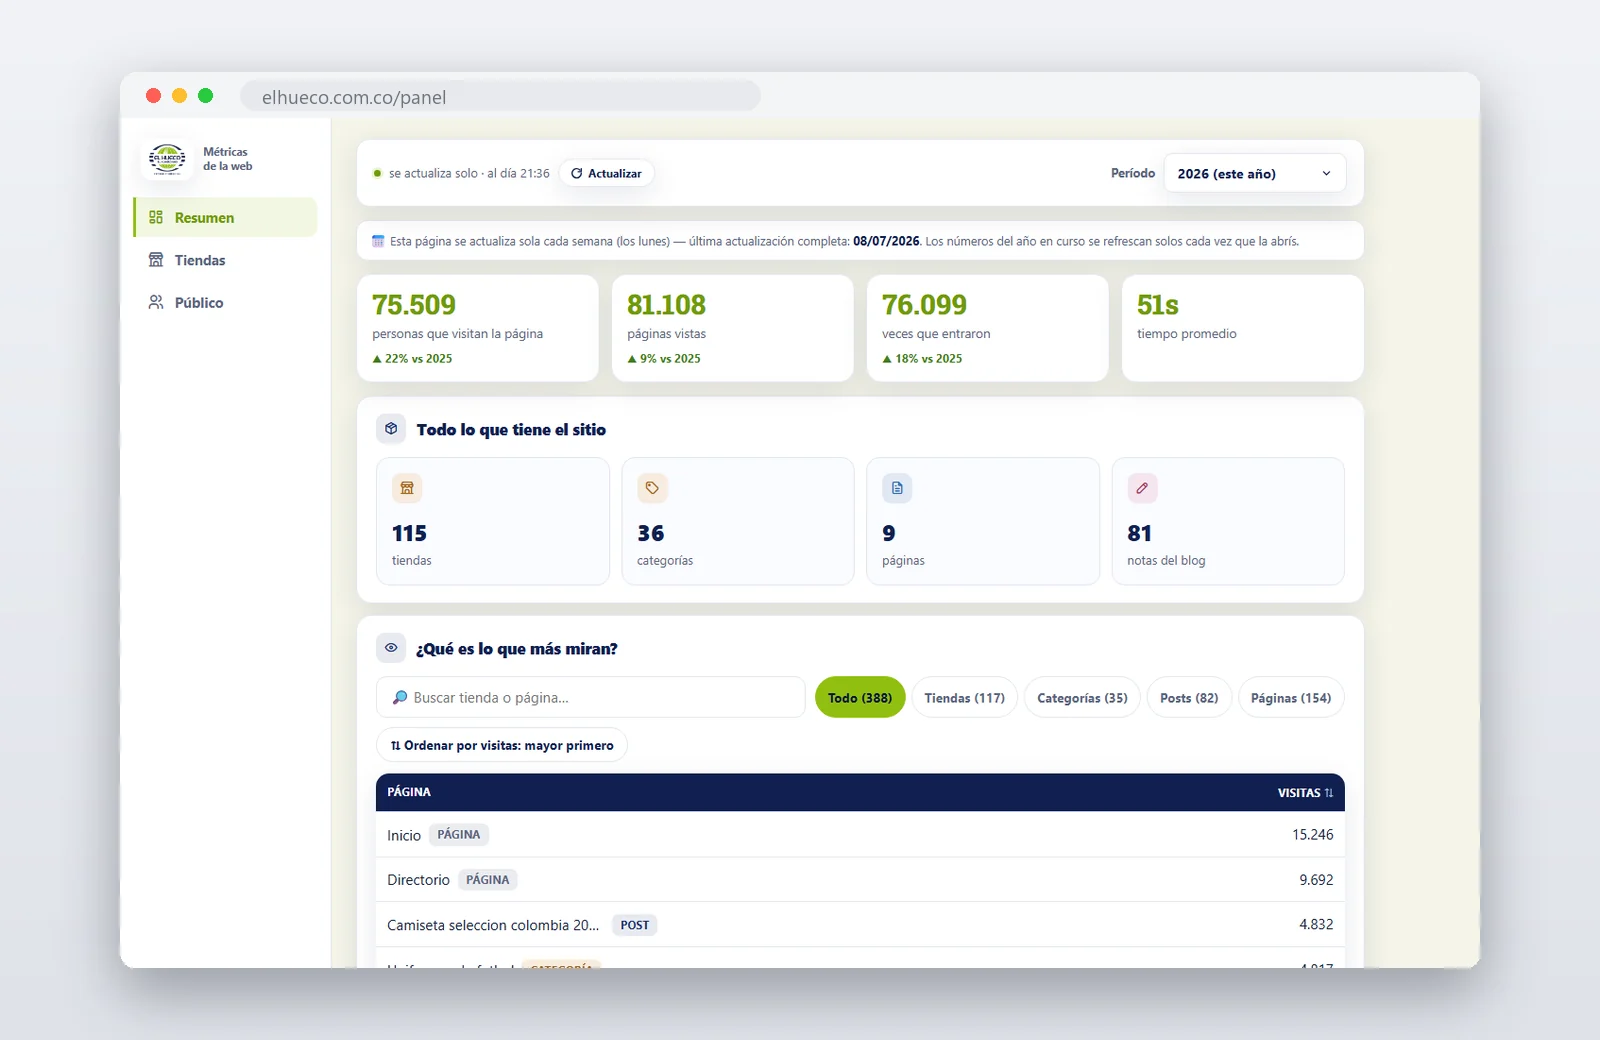Image resolution: width=1600 pixels, height=1040 pixels.
Task: Go to Tiendas in the sidebar
Action: click(225, 260)
